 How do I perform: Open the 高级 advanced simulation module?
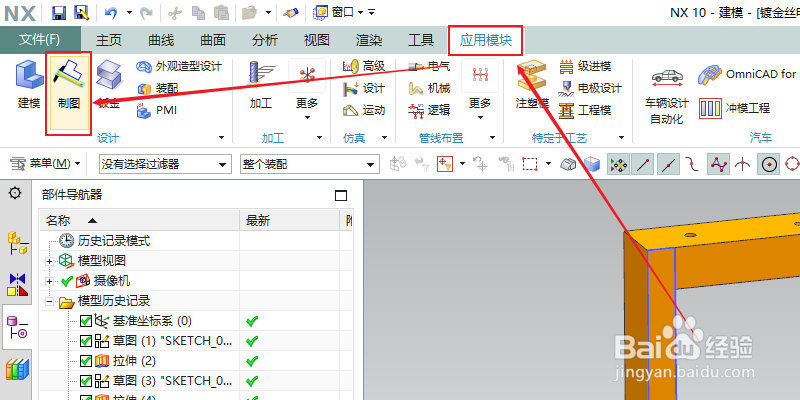tap(364, 66)
